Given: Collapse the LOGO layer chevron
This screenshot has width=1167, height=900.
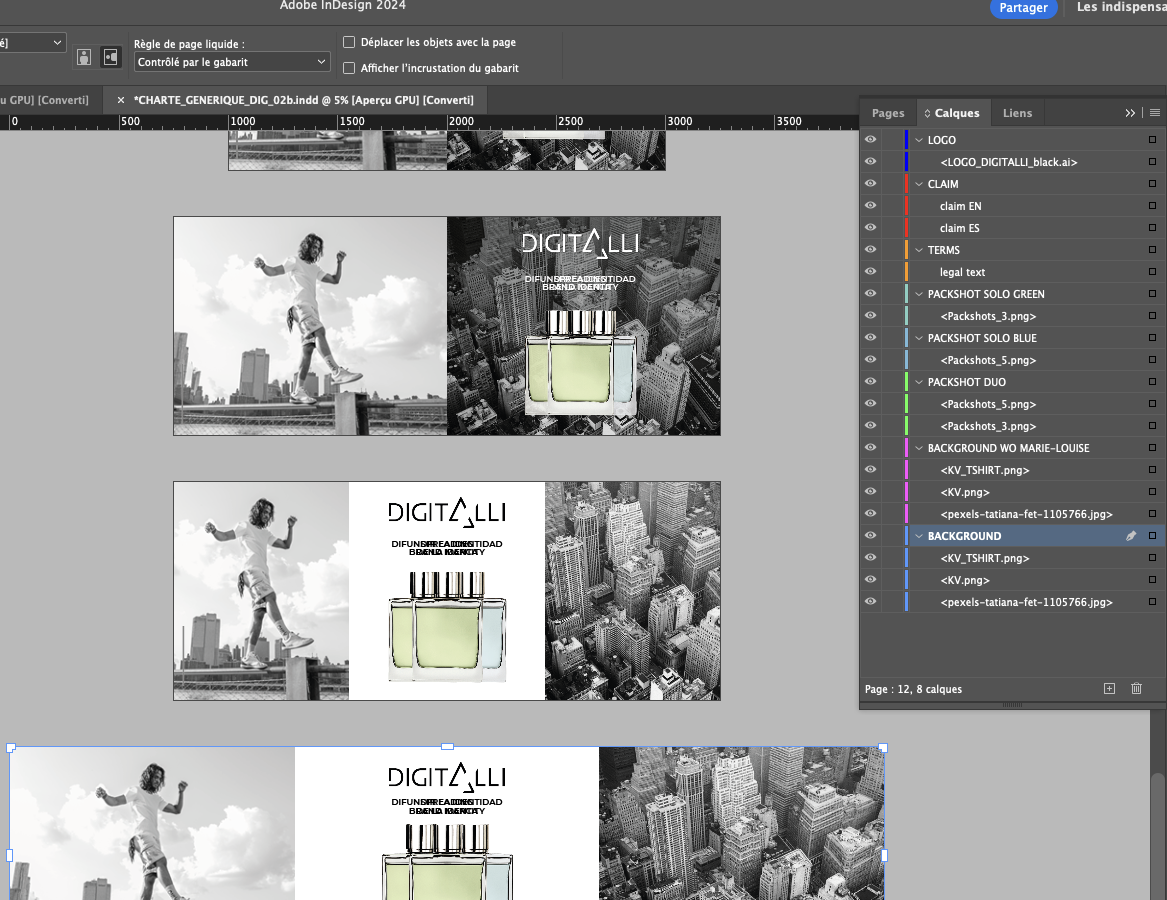Looking at the screenshot, I should (918, 140).
